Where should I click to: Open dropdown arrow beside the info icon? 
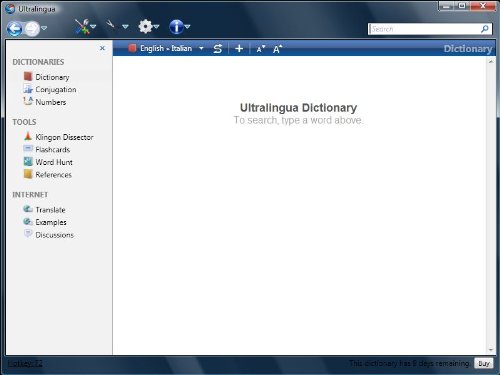188,26
